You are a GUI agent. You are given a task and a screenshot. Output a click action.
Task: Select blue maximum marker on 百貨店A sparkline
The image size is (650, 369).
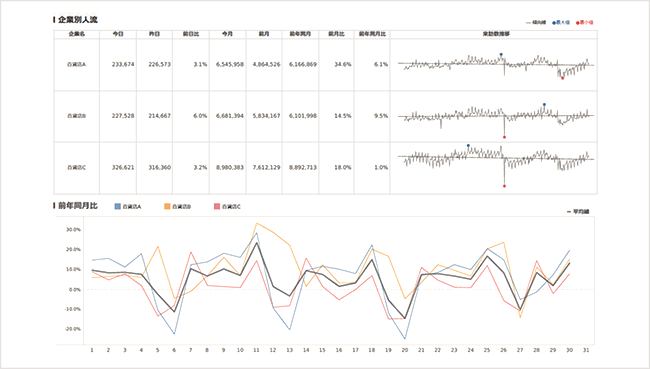click(x=501, y=54)
